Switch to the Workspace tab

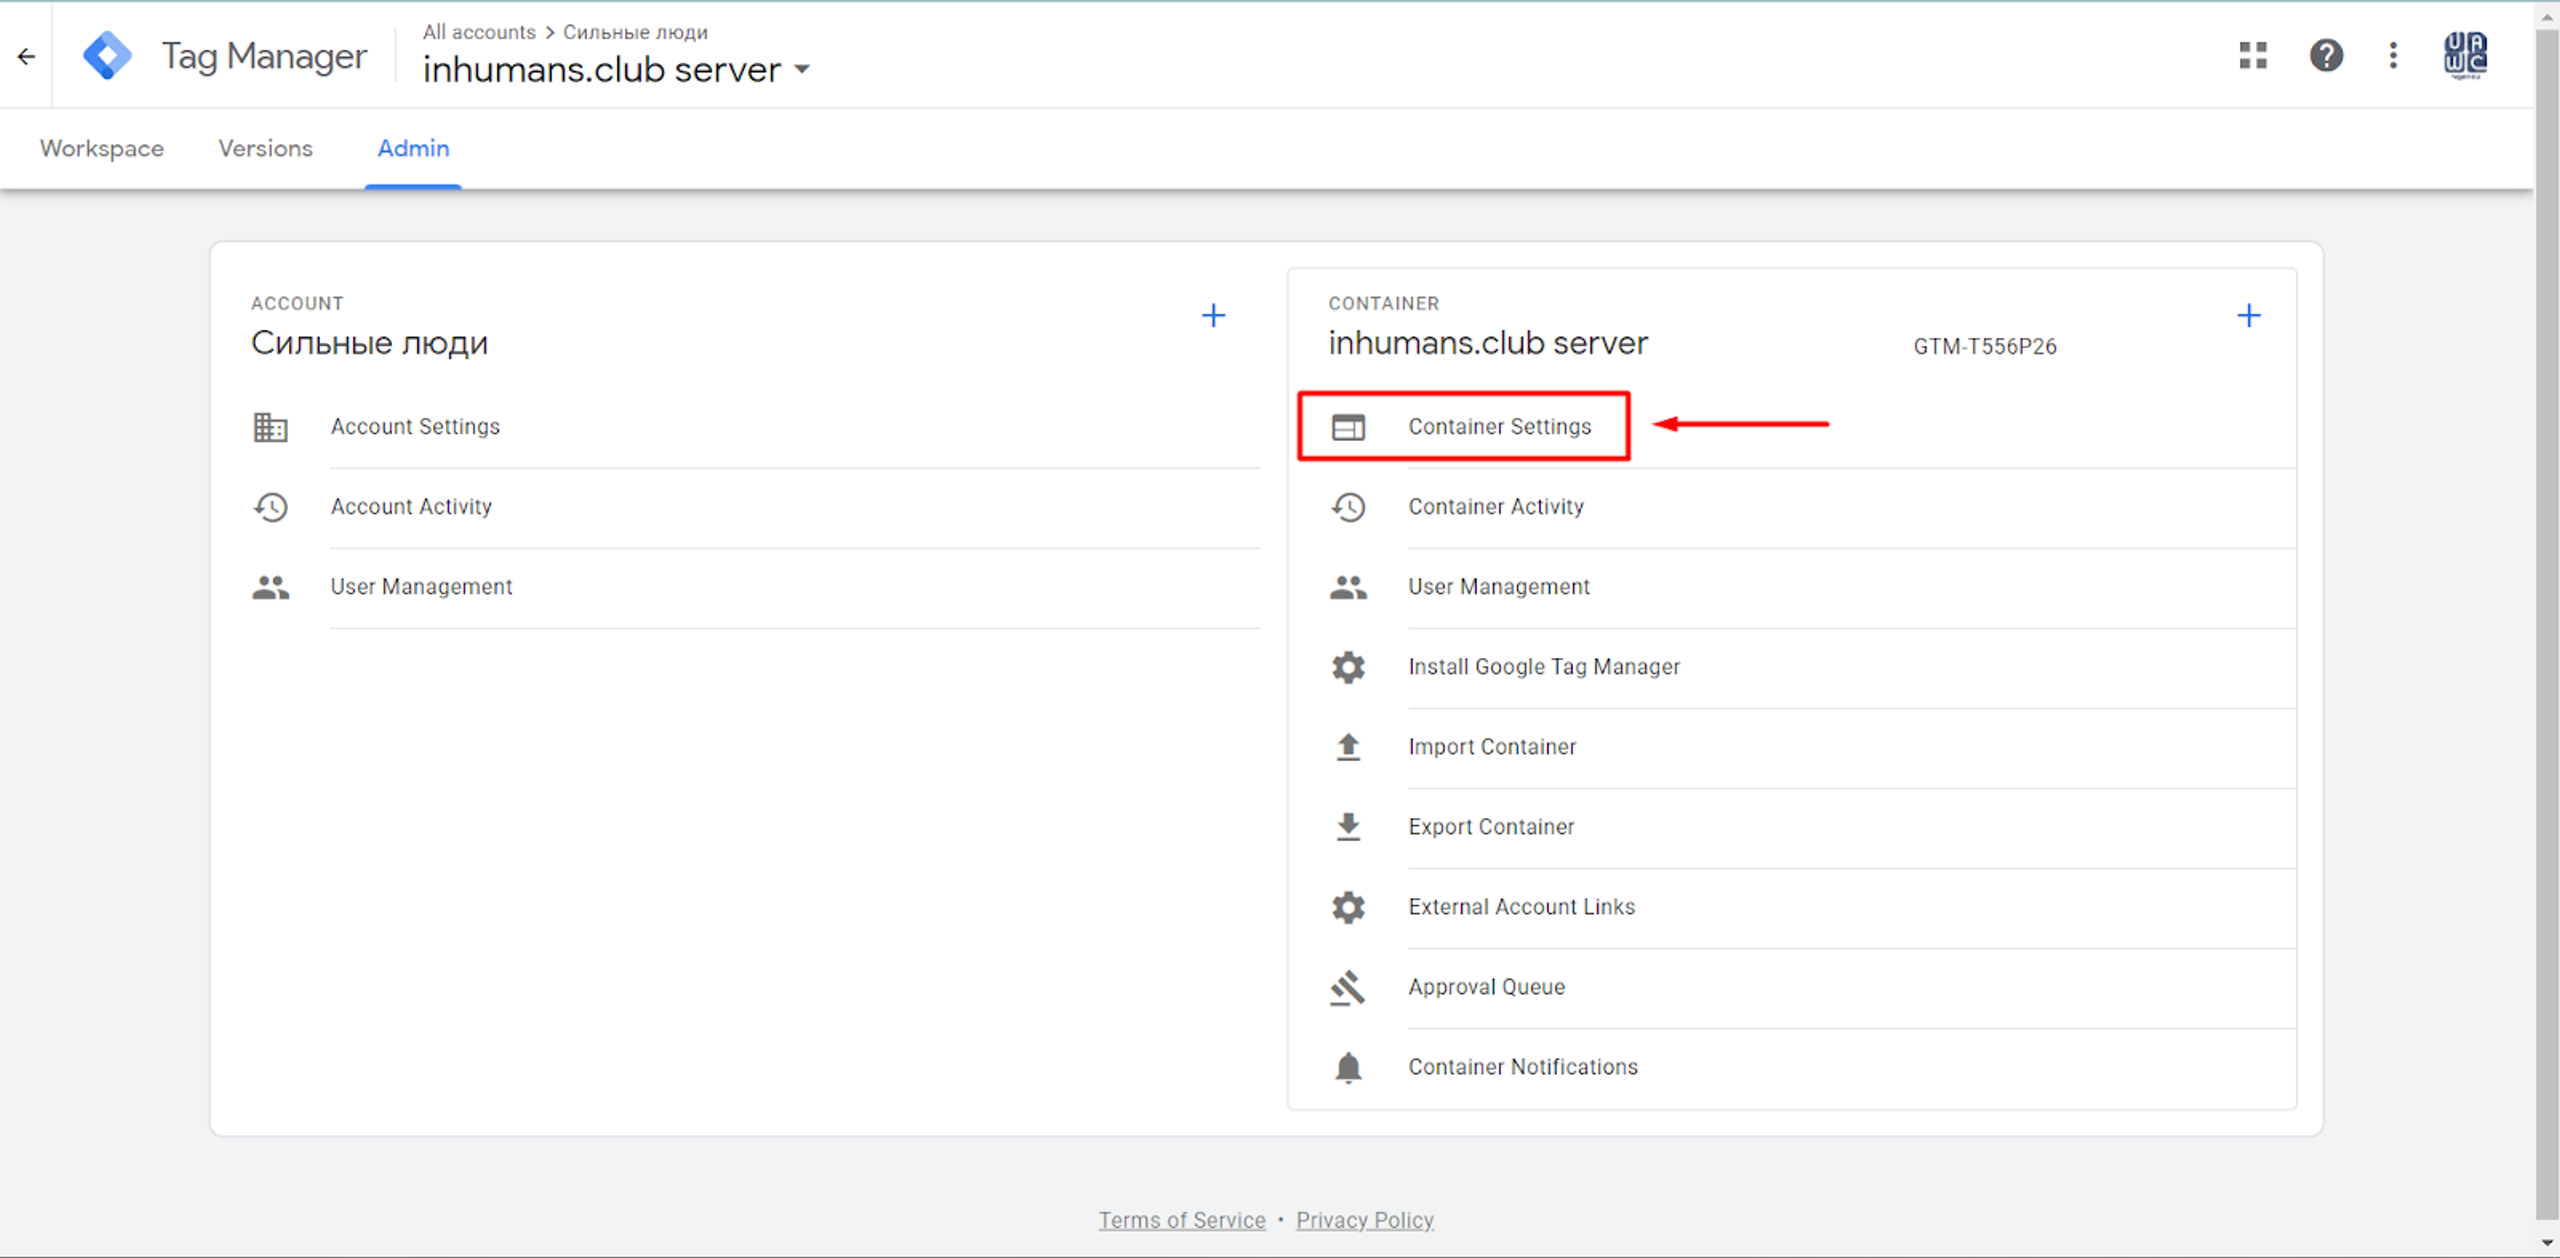pyautogui.click(x=102, y=148)
